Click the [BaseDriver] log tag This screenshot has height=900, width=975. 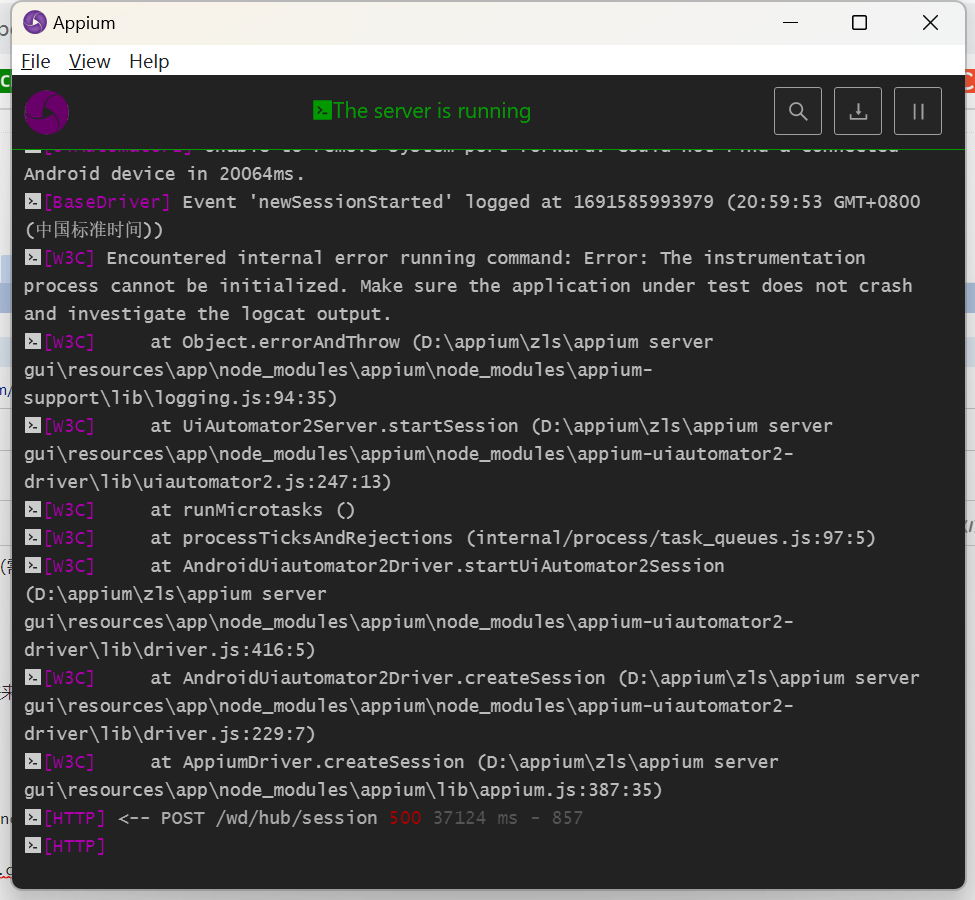[x=107, y=202]
